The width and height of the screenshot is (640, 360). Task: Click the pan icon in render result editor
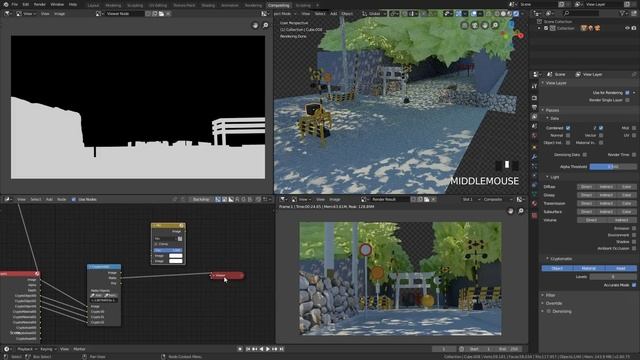coord(510,211)
